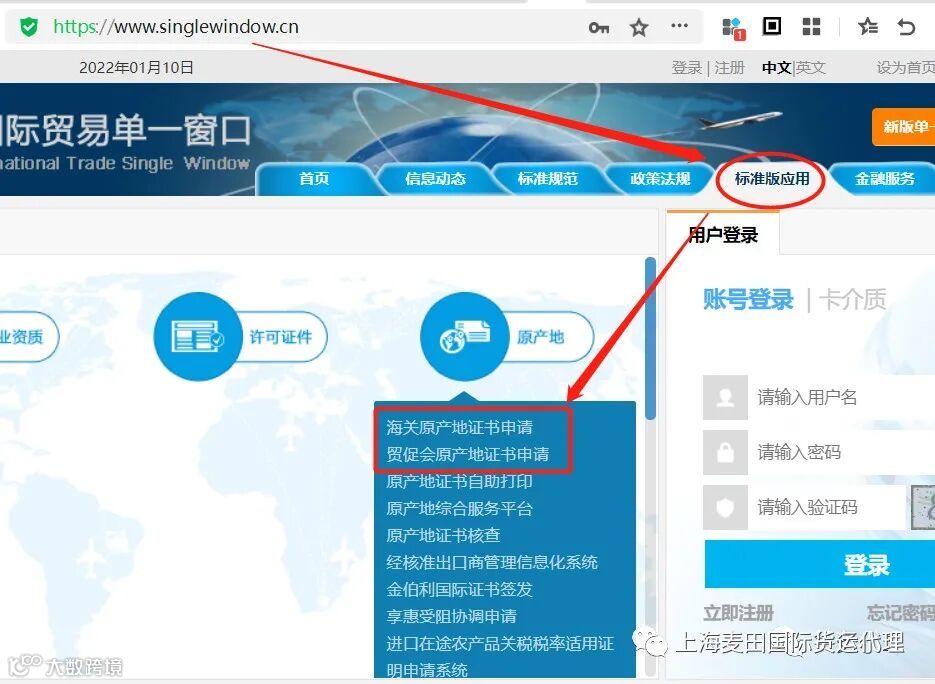Select 金伯利国际证书签发 menu entry

459,589
